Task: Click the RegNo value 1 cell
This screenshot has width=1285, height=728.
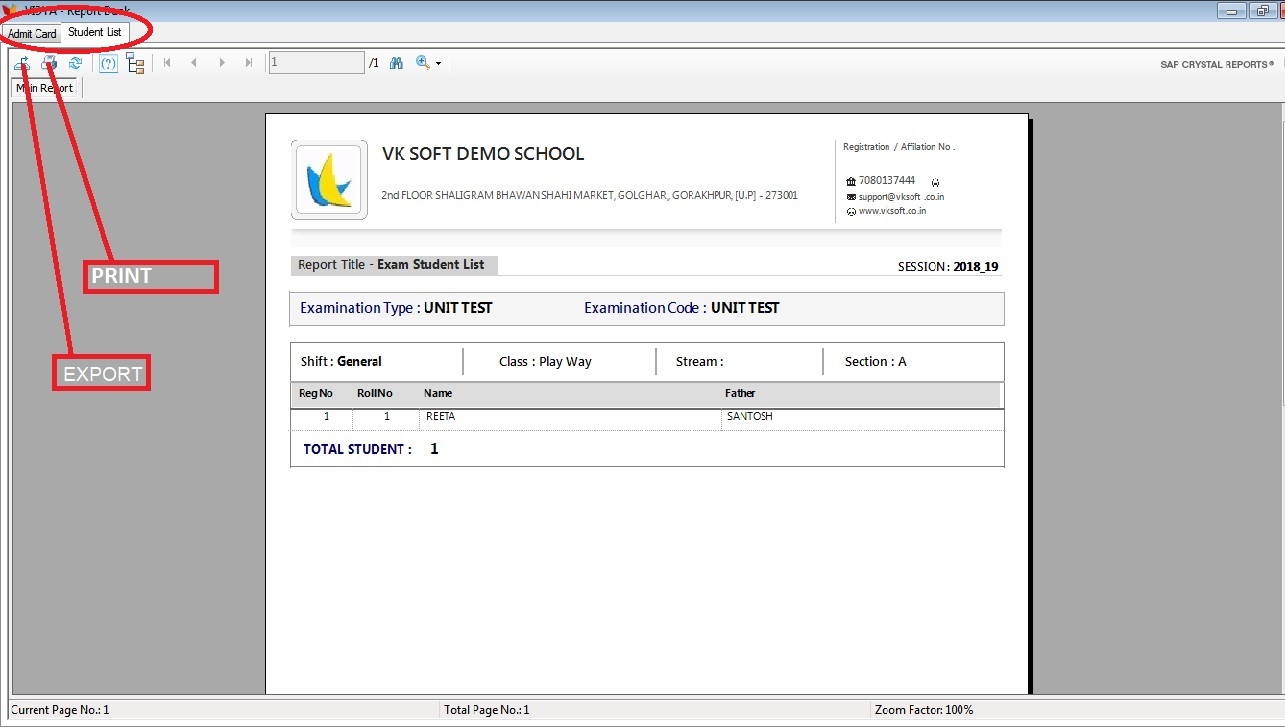Action: [x=326, y=416]
